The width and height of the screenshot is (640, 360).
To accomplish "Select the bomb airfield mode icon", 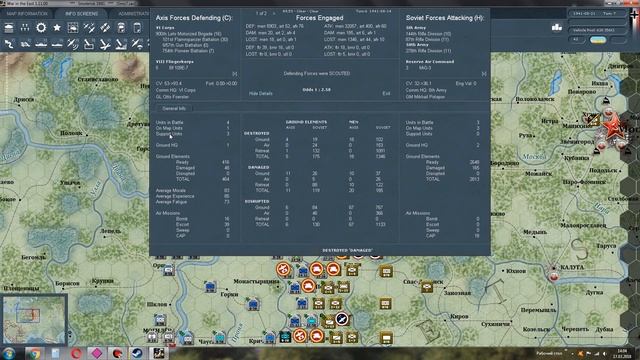I will pos(105,44).
